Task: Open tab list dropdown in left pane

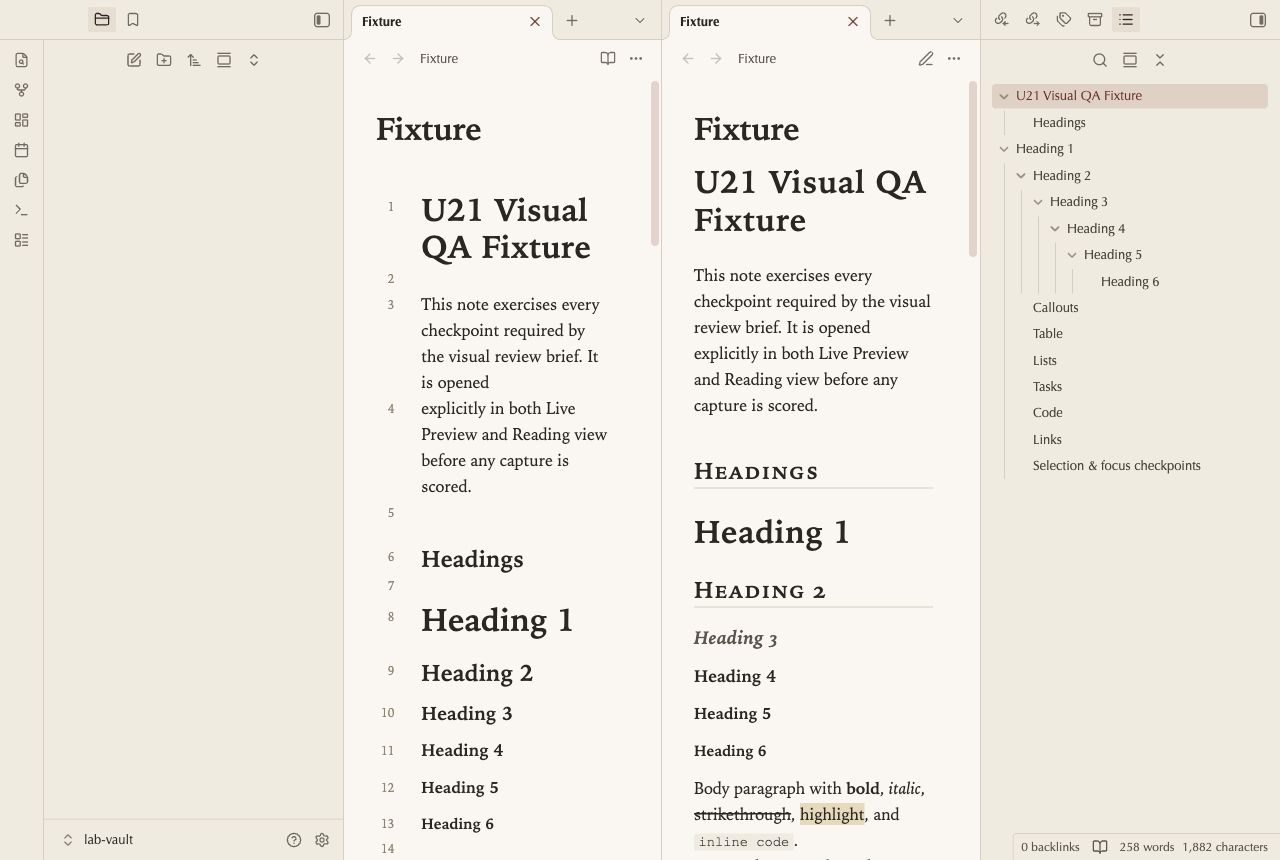Action: (640, 20)
